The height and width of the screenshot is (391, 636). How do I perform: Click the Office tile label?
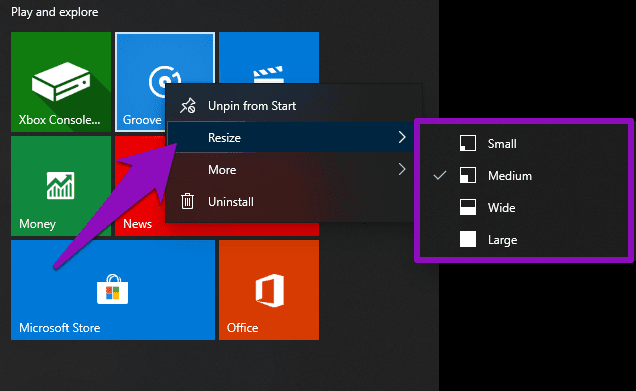(242, 328)
